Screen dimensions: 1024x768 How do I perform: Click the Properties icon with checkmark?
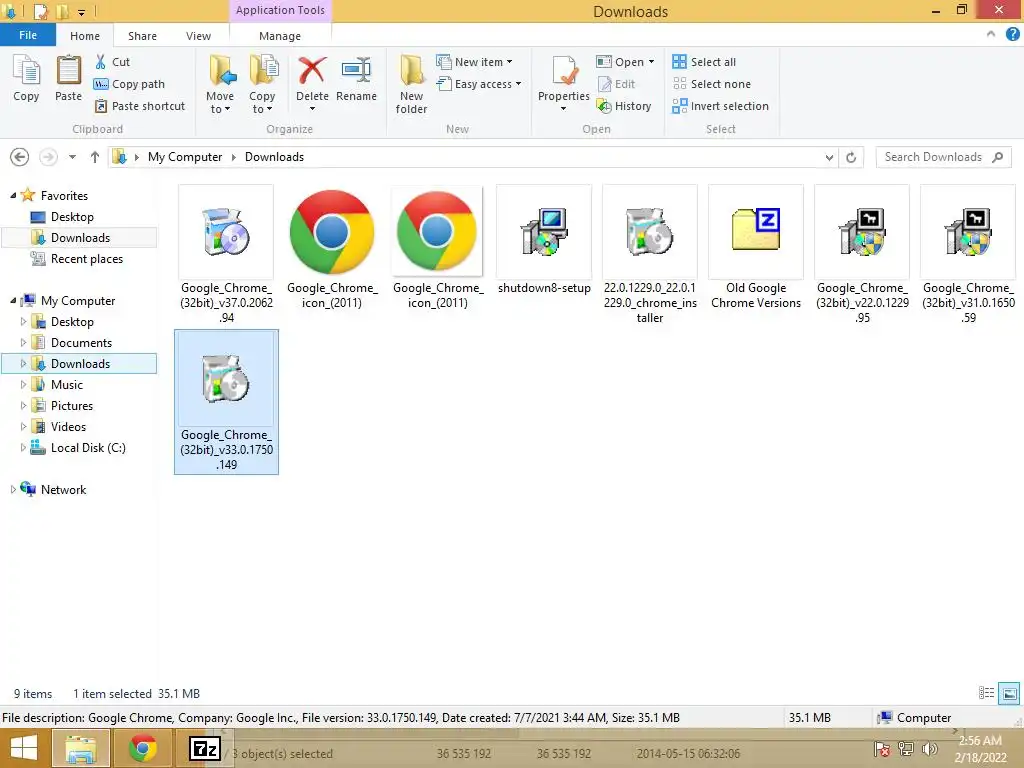(564, 71)
